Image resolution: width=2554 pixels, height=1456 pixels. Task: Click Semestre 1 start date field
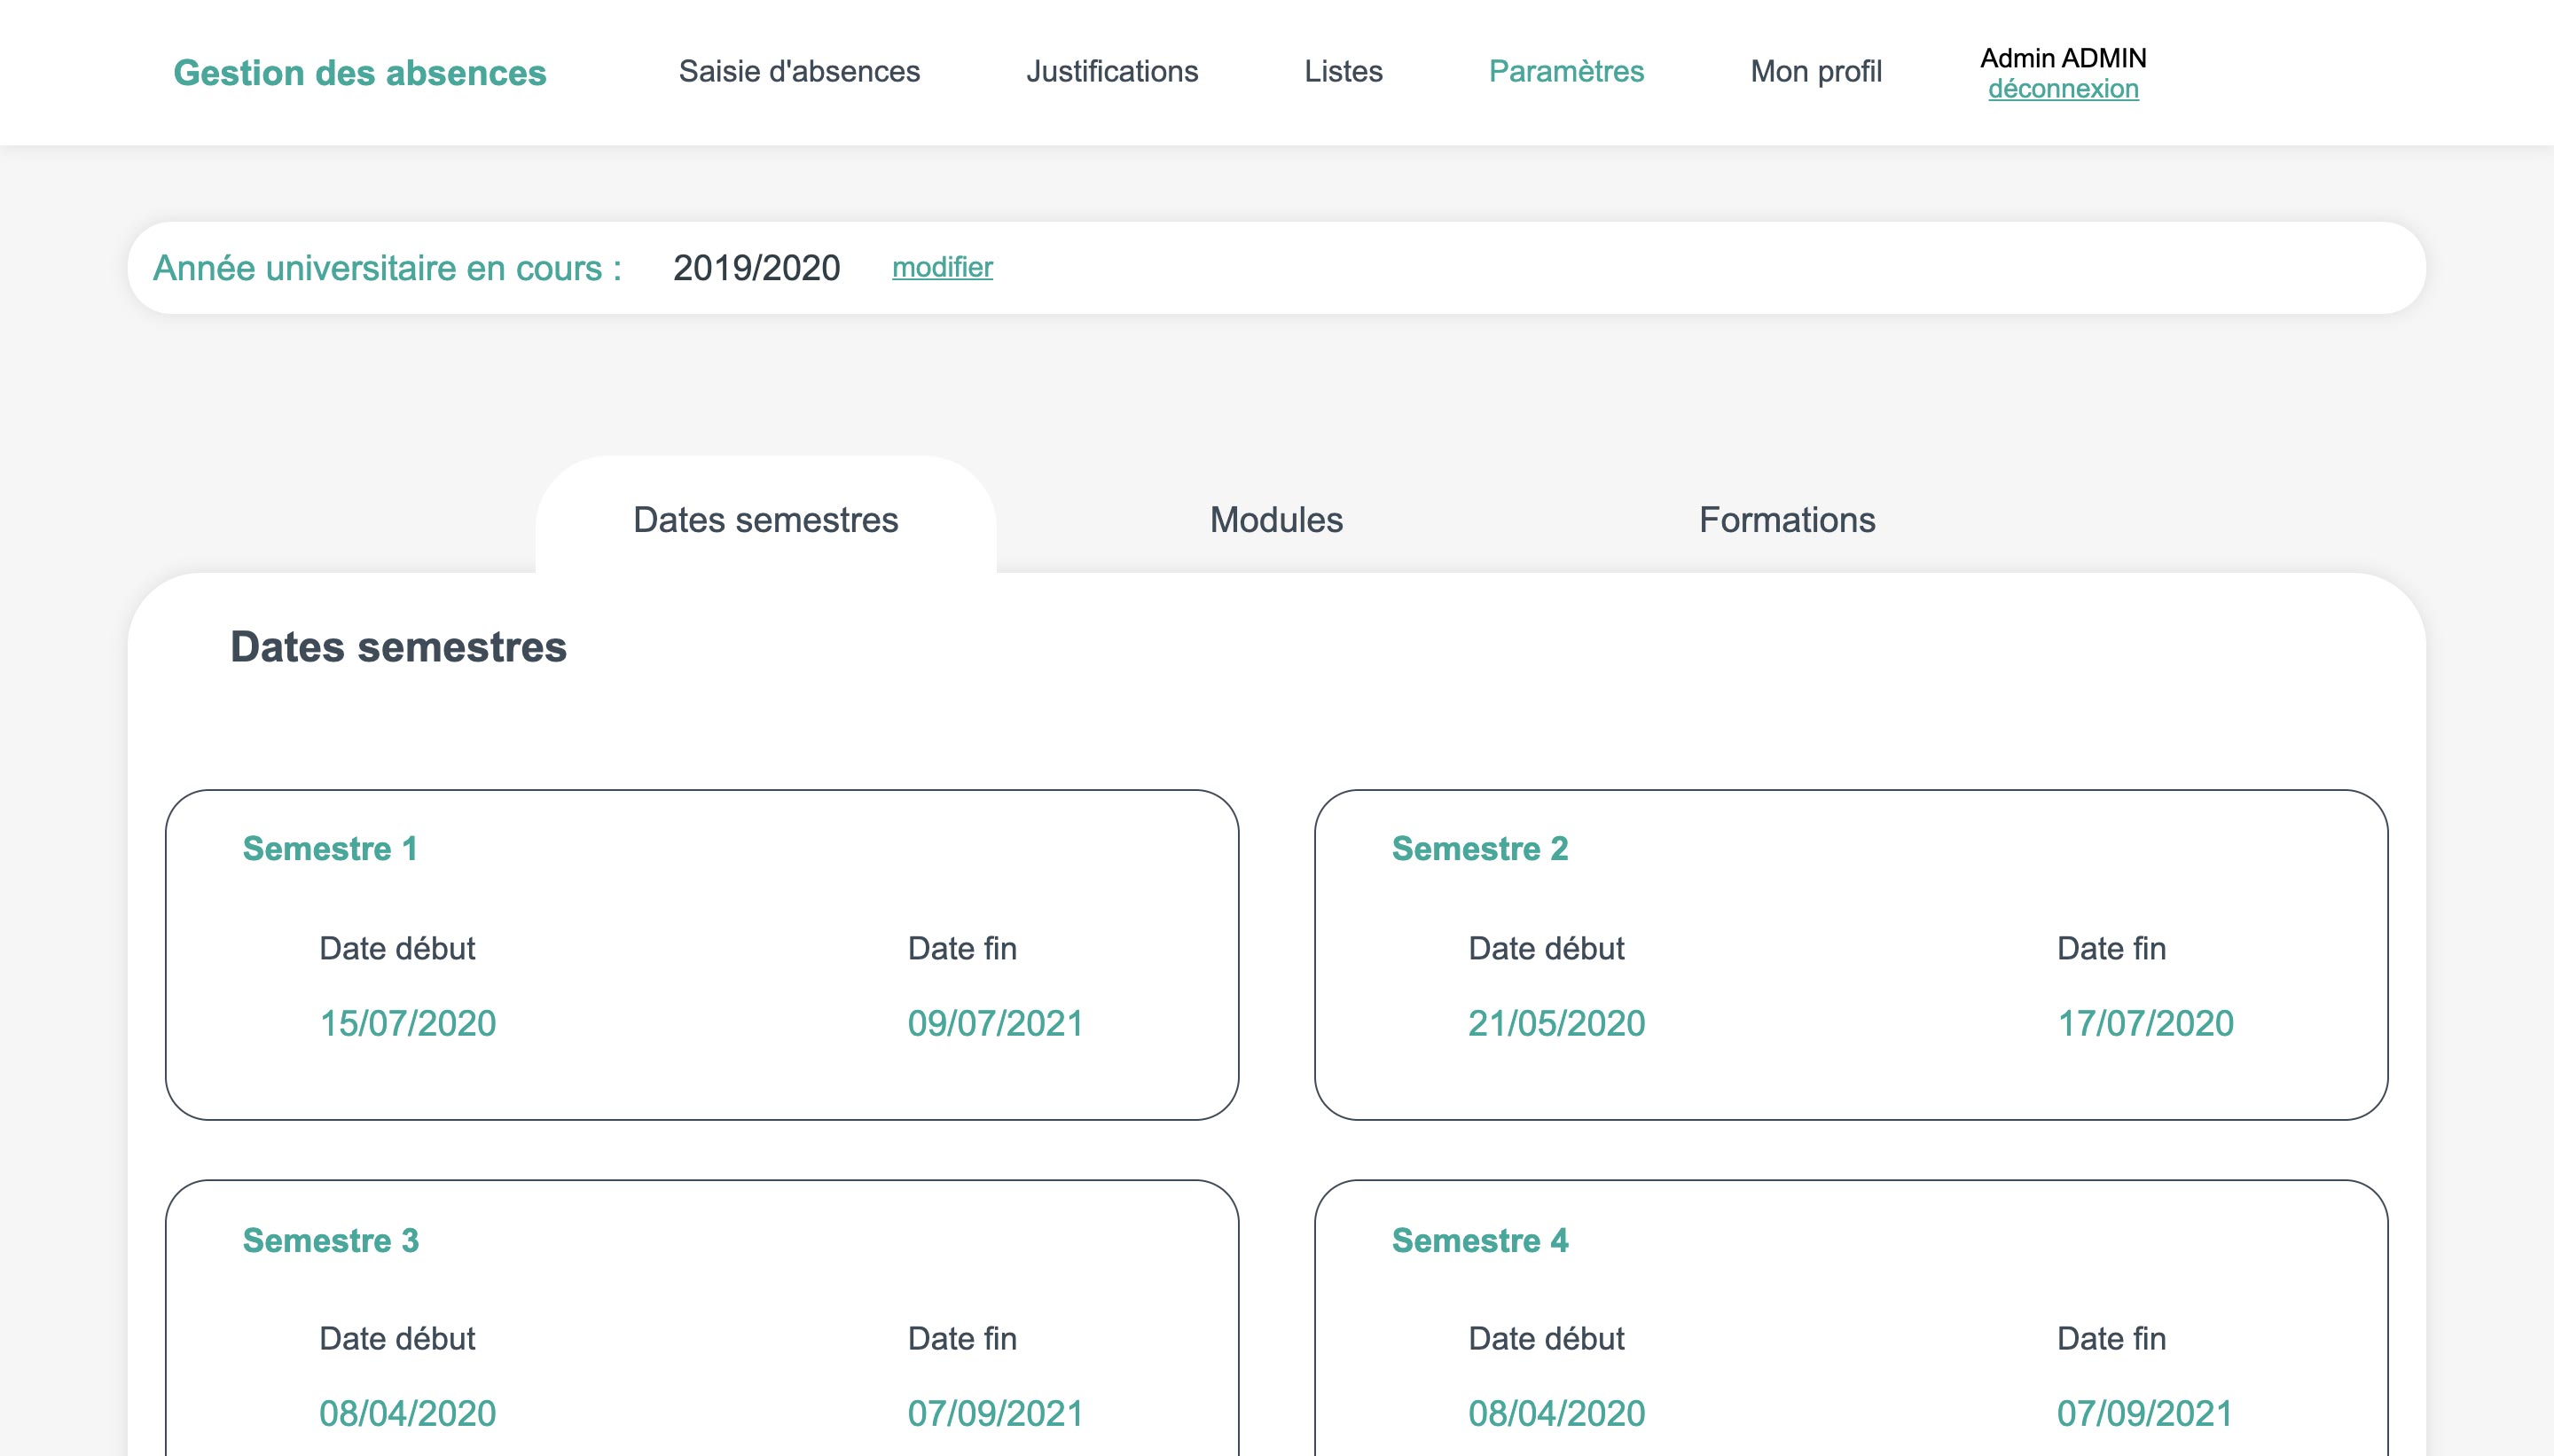tap(407, 1021)
